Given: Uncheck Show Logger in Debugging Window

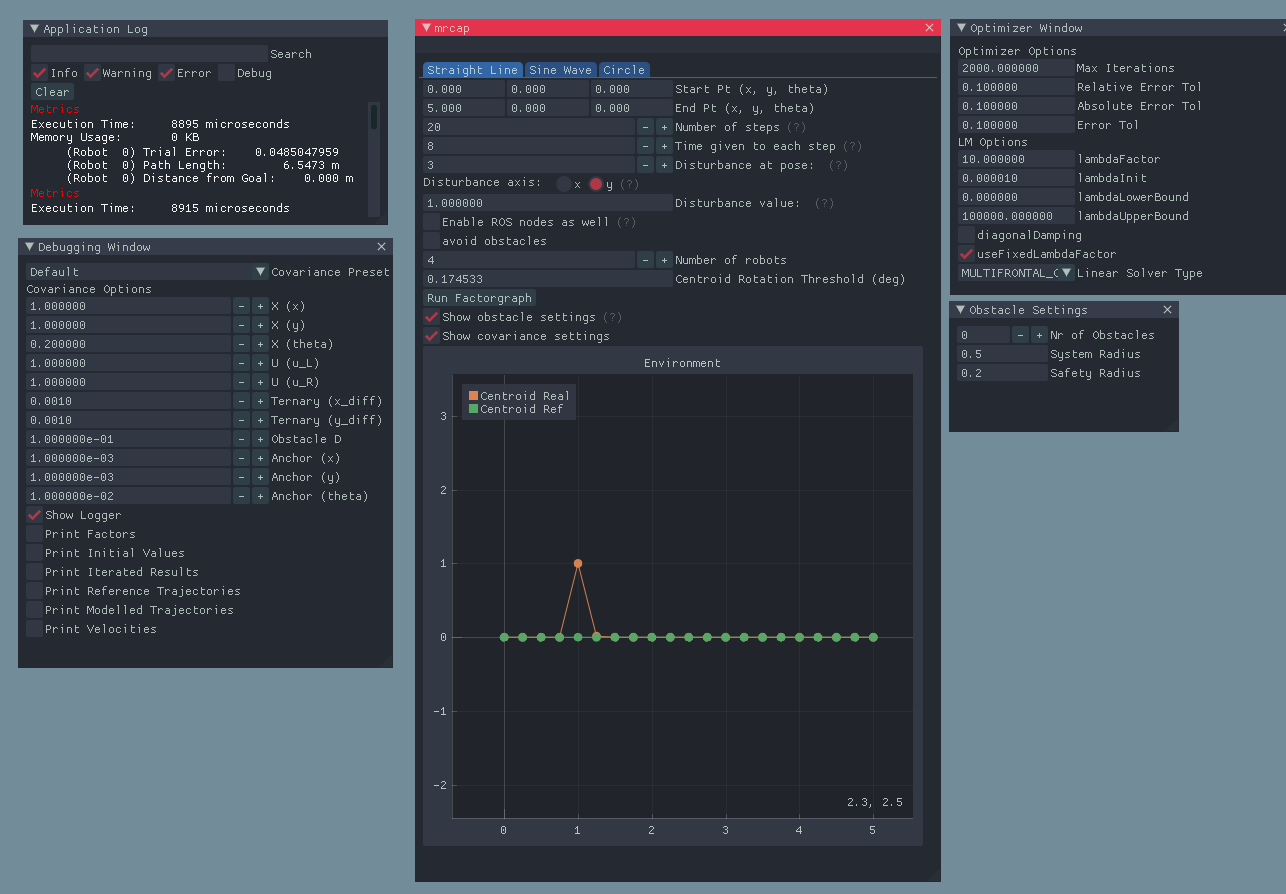Looking at the screenshot, I should pos(34,515).
